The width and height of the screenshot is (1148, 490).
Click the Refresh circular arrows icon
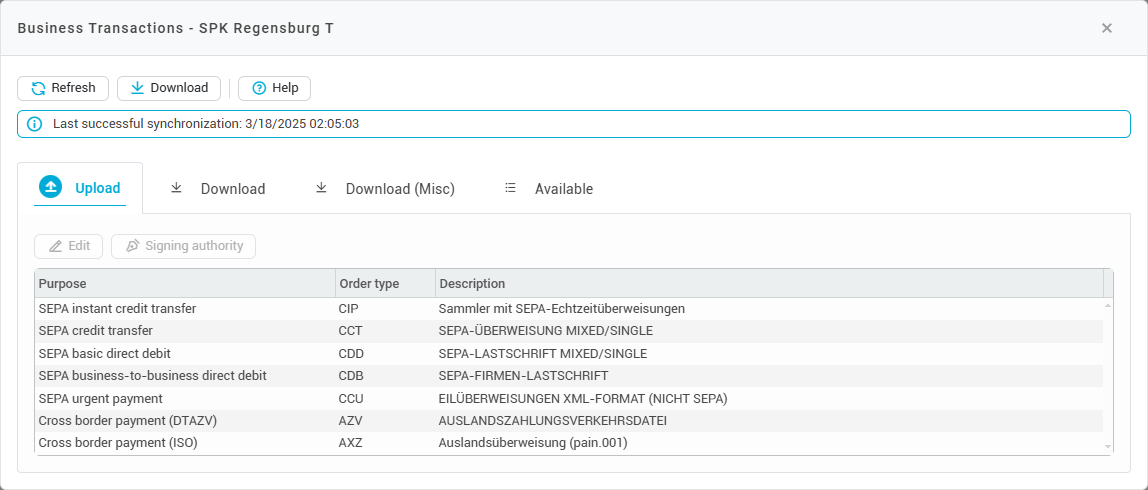click(x=38, y=88)
